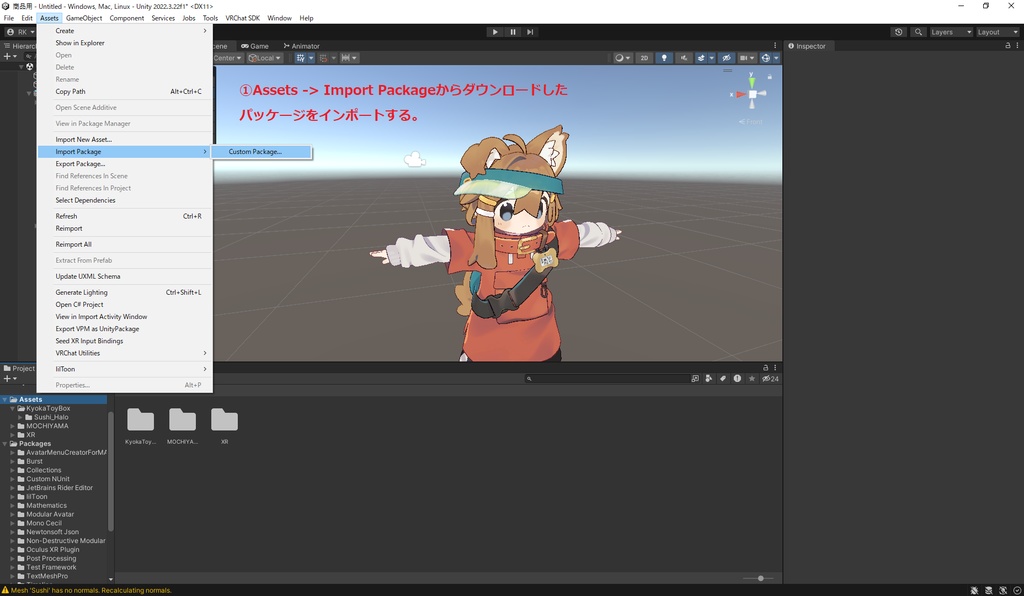Toggle Scene lighting lightbulb

pos(664,58)
